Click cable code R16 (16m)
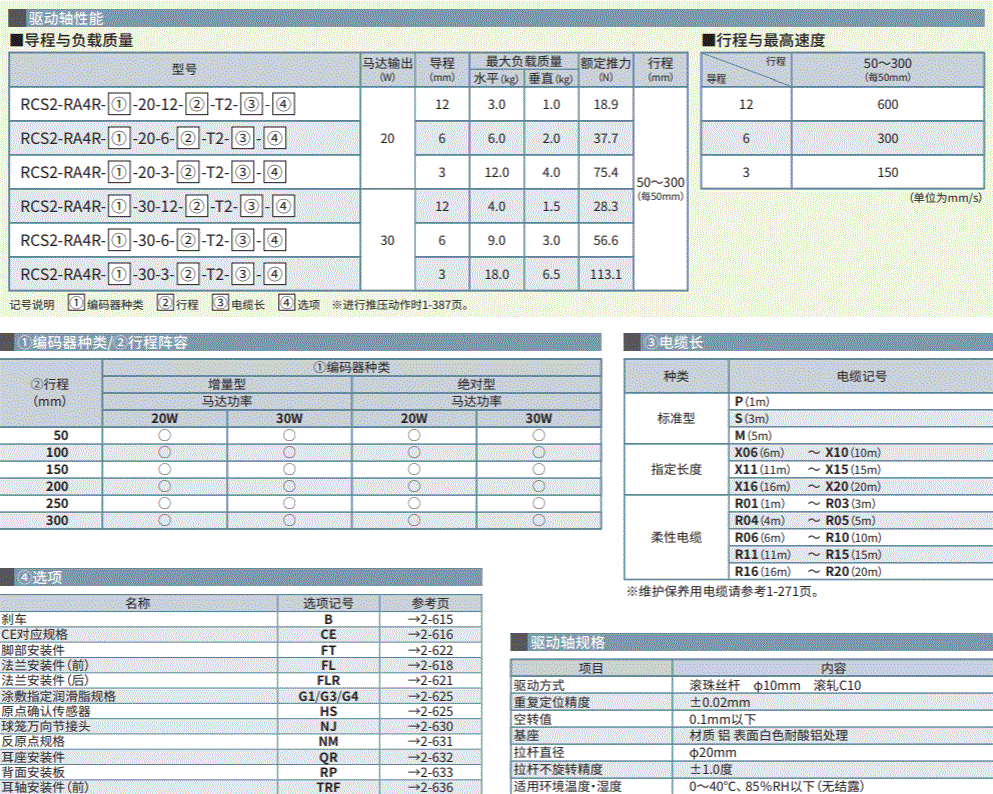The height and width of the screenshot is (794, 993). (762, 571)
